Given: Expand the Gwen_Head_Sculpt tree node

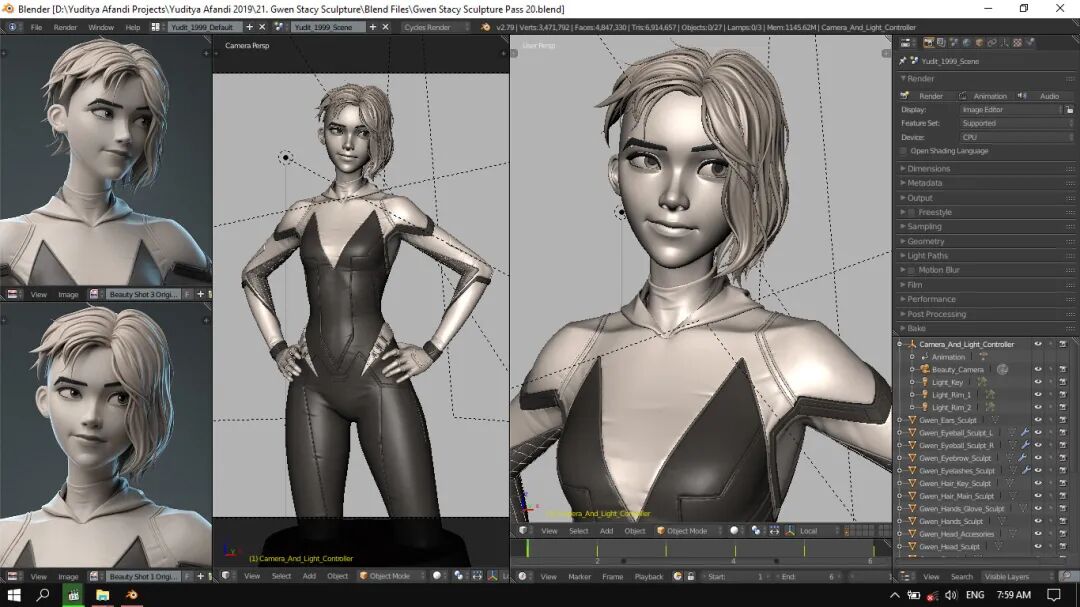Looking at the screenshot, I should click(900, 547).
